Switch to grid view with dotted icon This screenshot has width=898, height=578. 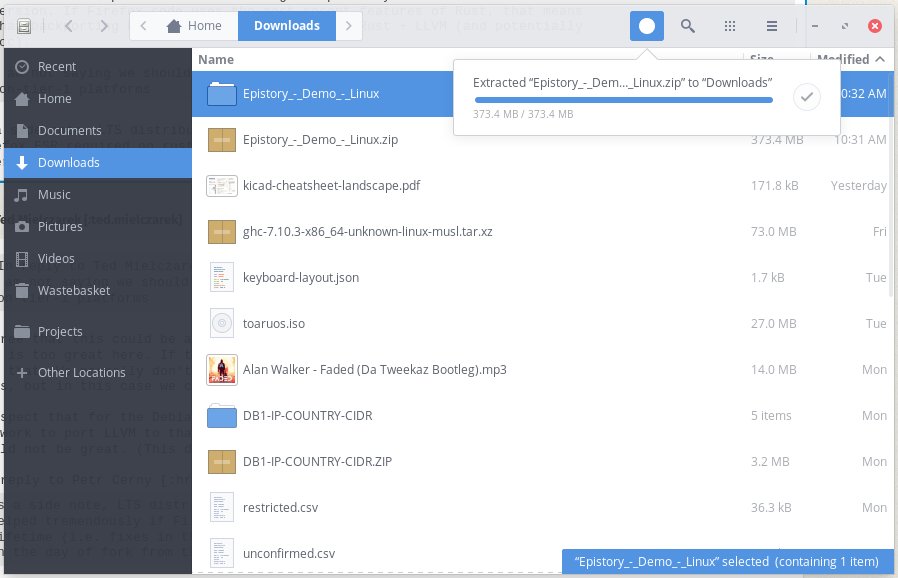(730, 26)
